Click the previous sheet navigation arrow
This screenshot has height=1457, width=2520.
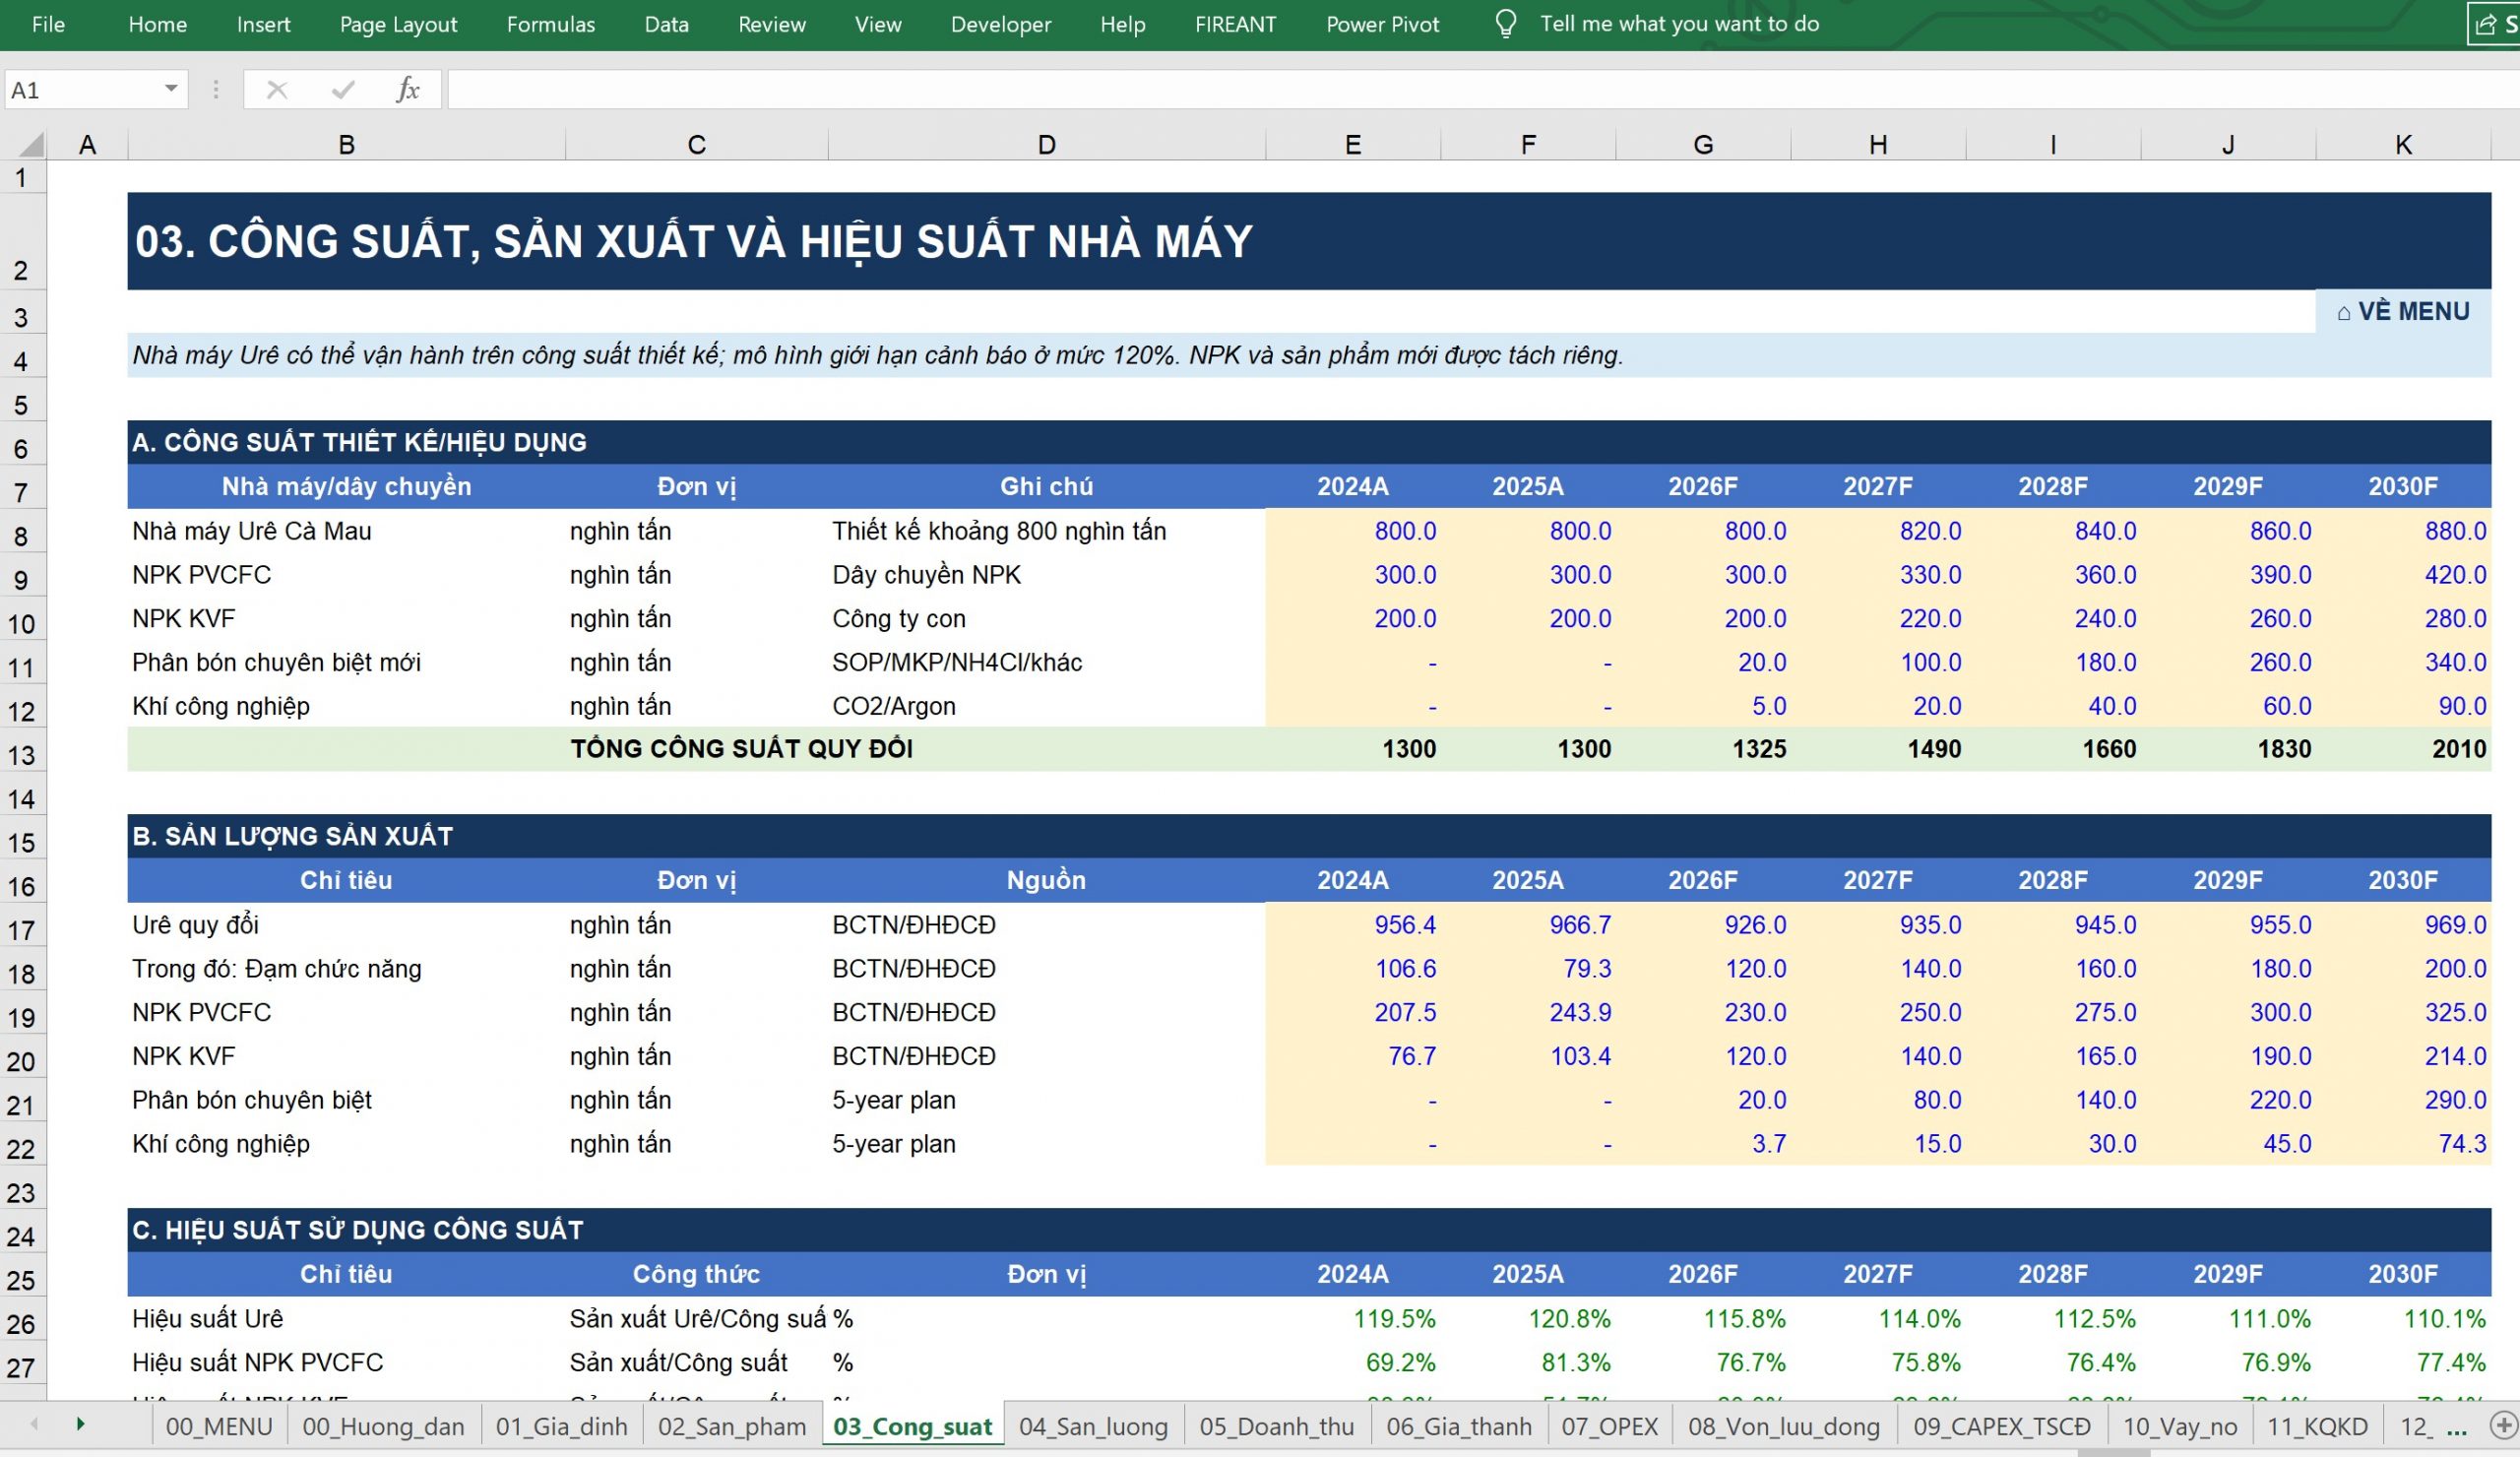[x=35, y=1424]
